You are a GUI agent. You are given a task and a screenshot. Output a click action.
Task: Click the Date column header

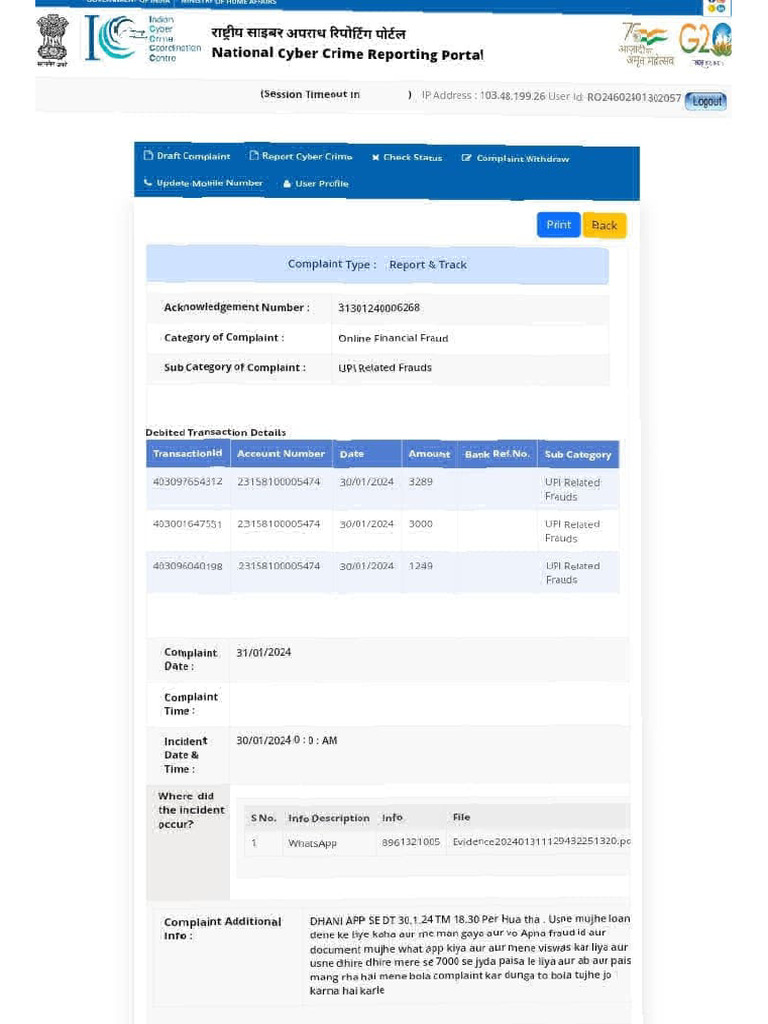pyautogui.click(x=367, y=454)
